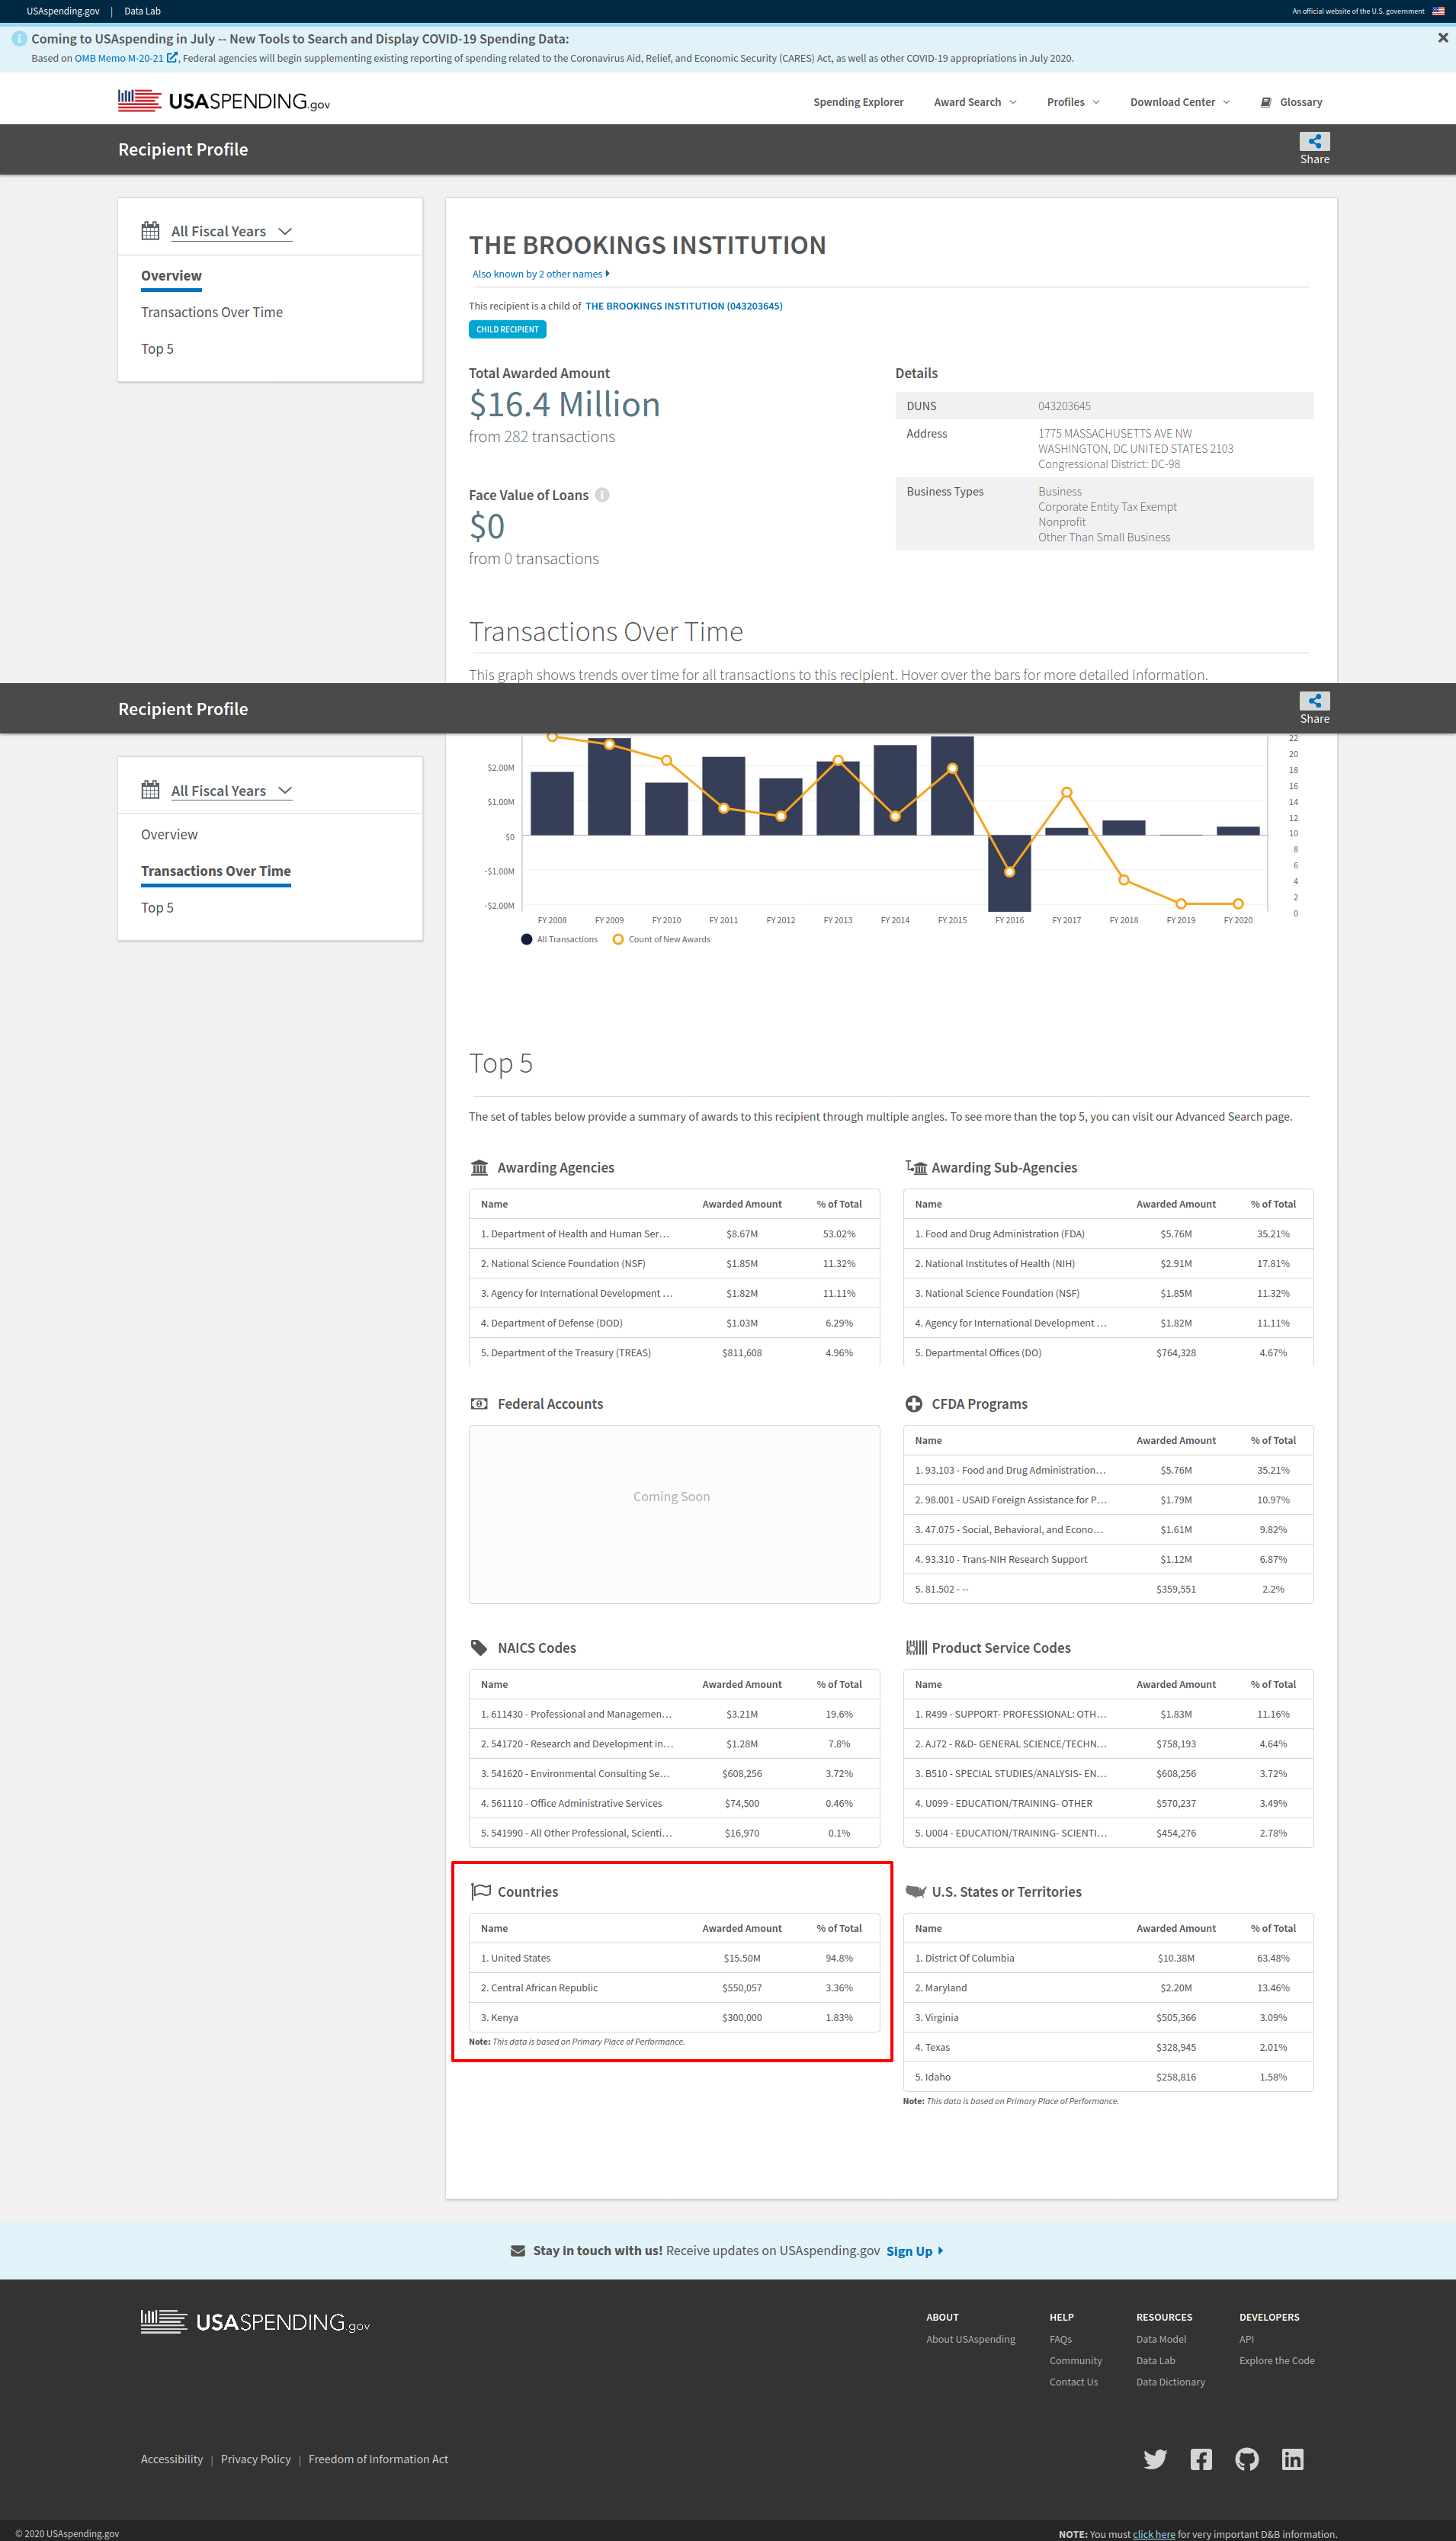Open All Fiscal Years dropdown in lower sidebar
1456x2541 pixels.
click(231, 790)
